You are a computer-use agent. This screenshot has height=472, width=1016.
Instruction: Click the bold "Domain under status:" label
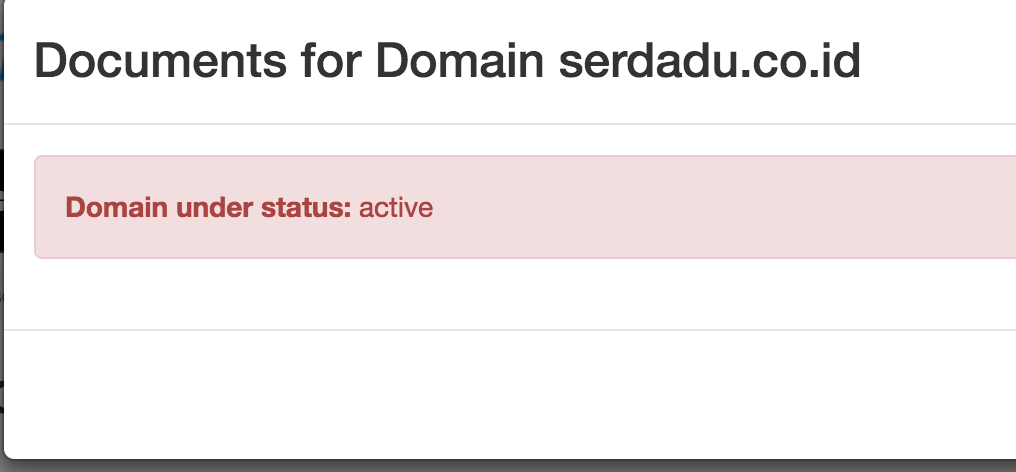[x=208, y=208]
